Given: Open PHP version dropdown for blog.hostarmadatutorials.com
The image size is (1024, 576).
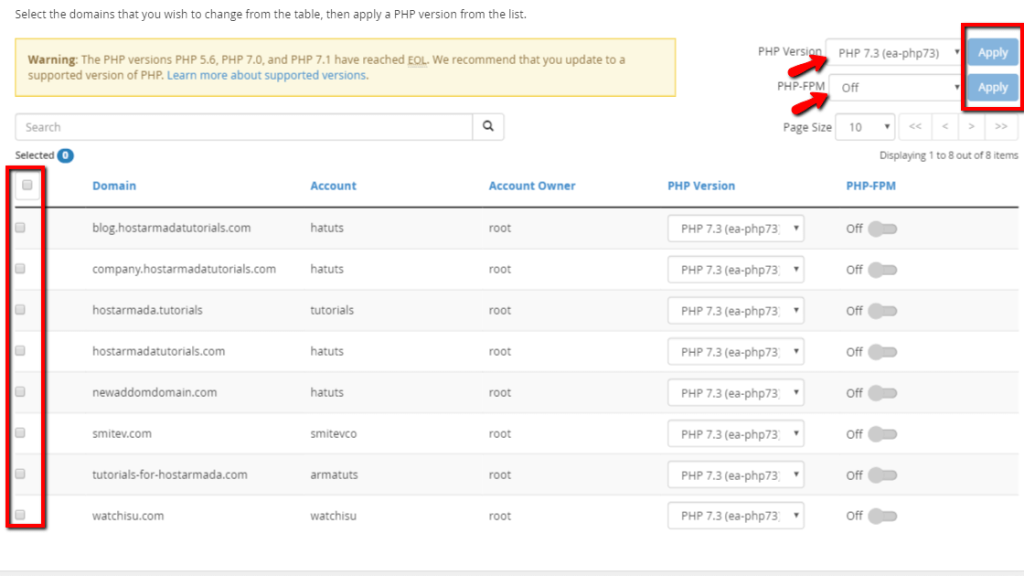Looking at the screenshot, I should (736, 229).
